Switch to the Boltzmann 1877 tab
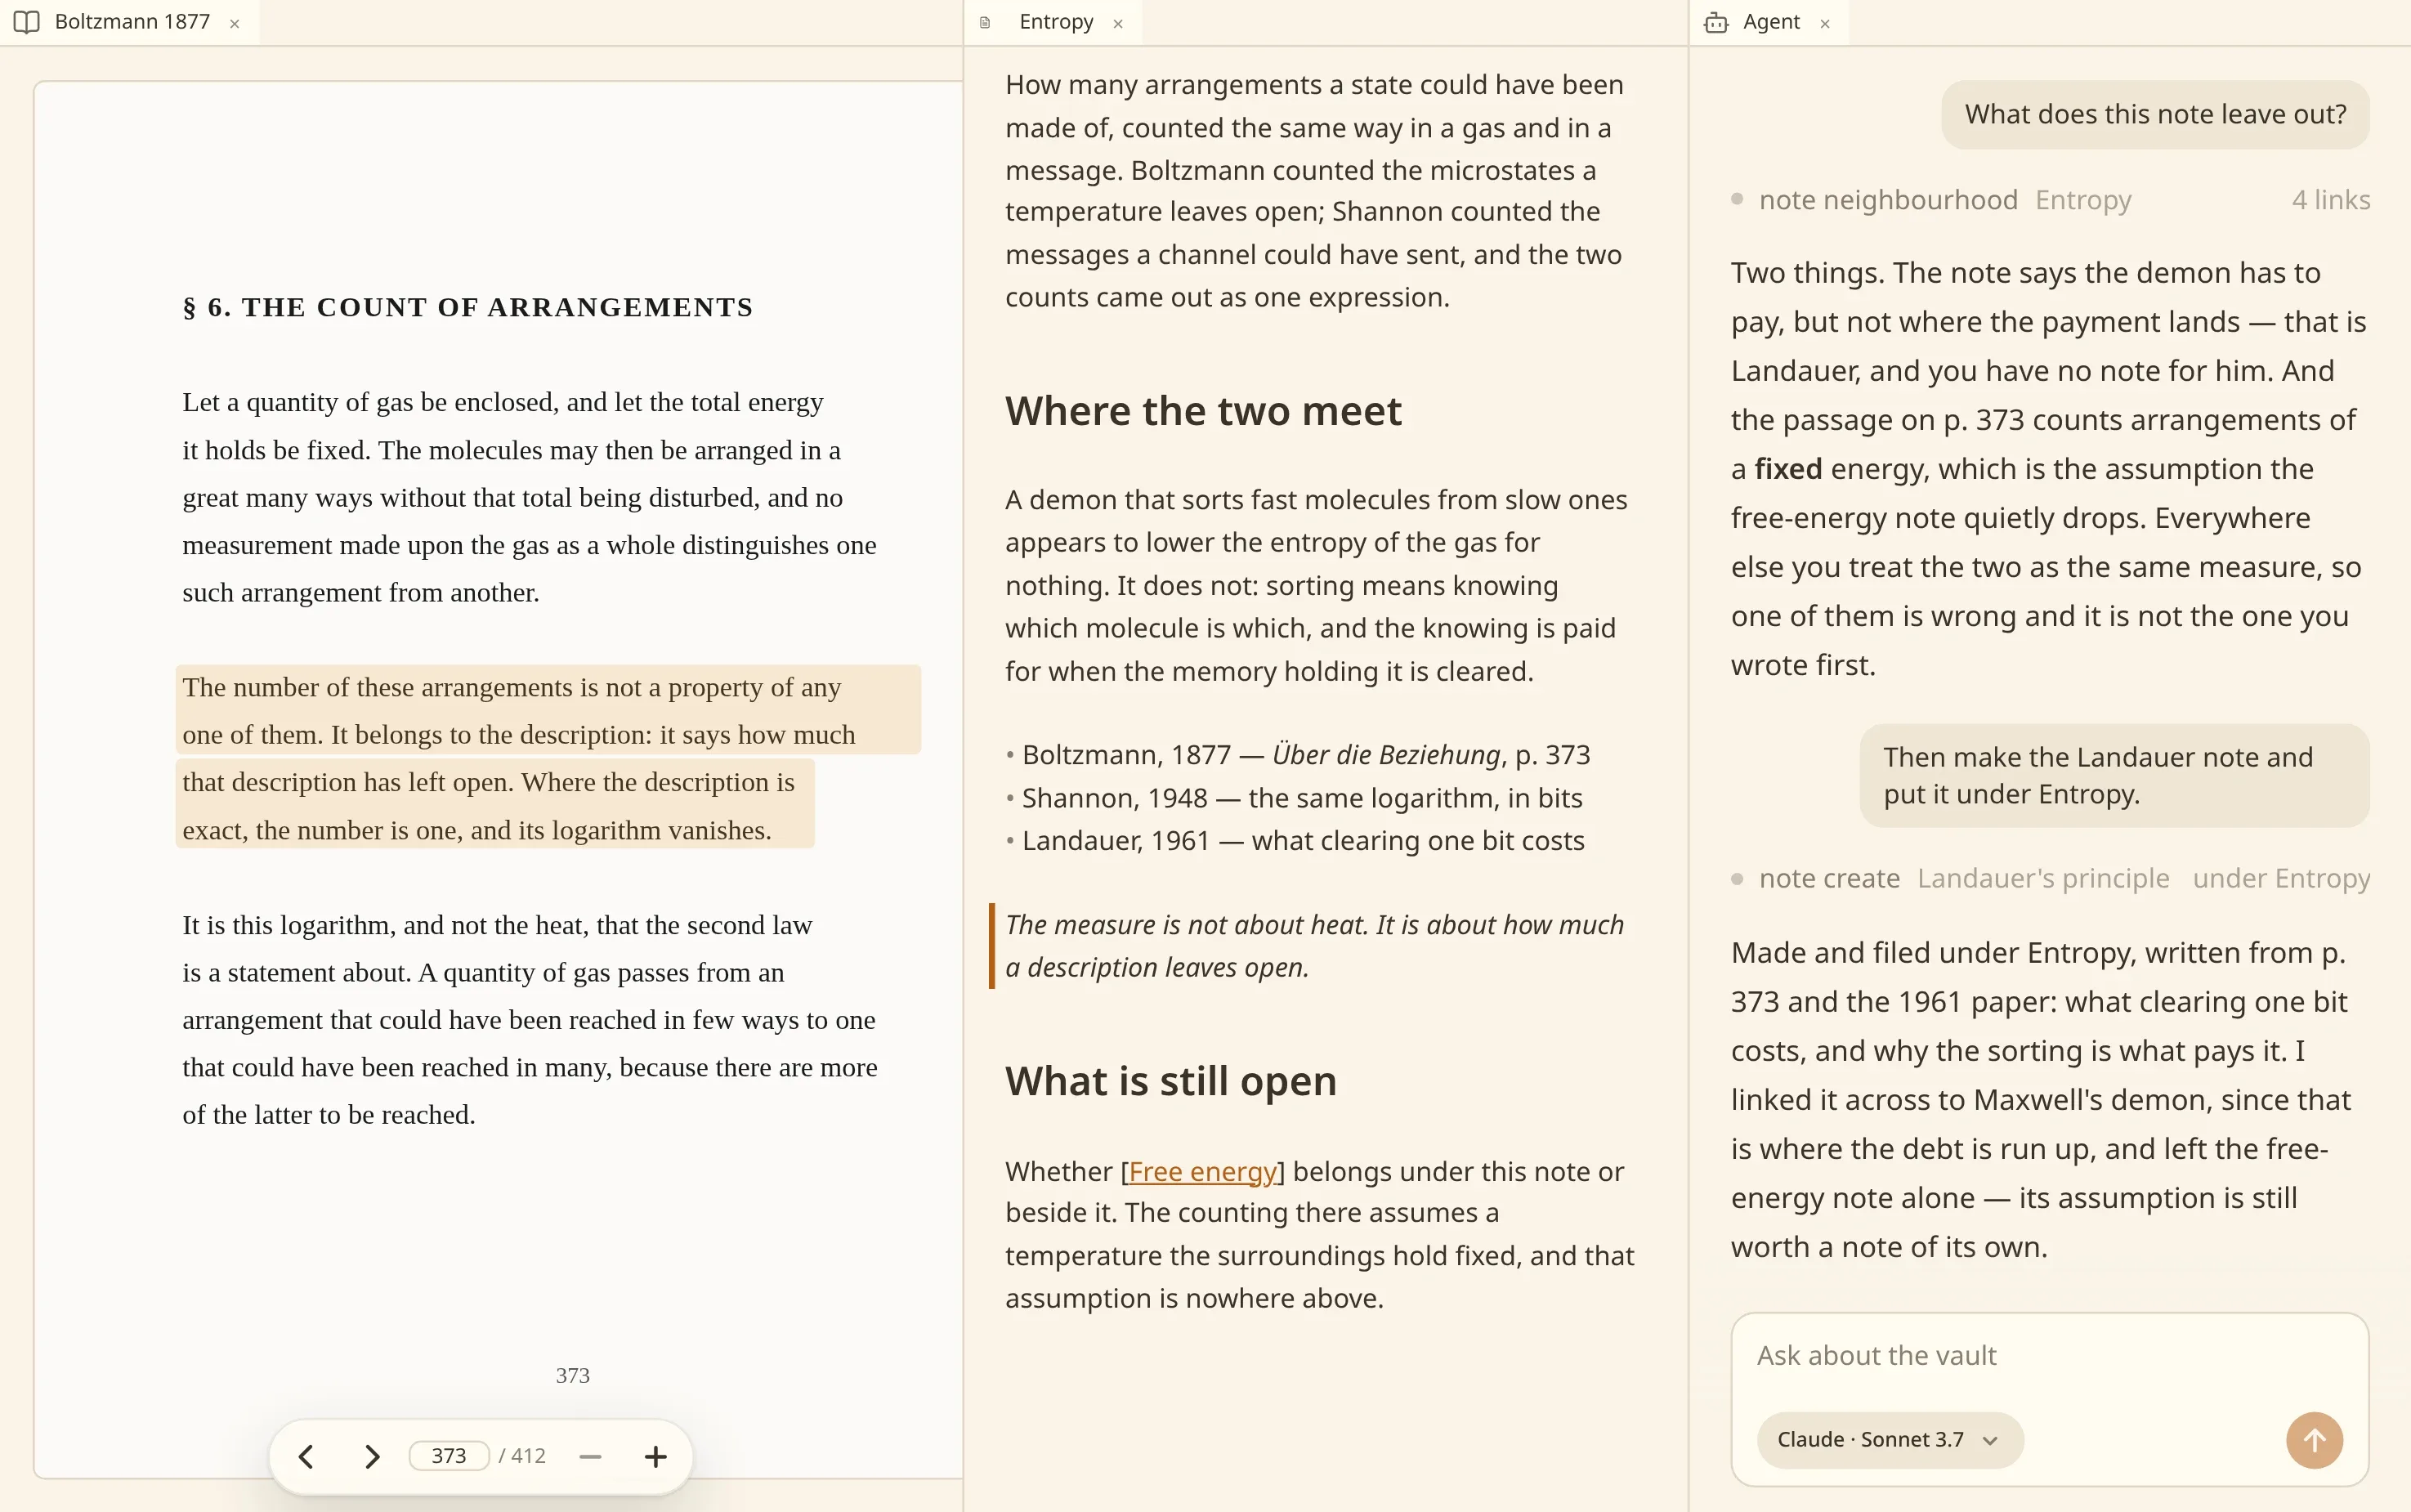 point(132,22)
